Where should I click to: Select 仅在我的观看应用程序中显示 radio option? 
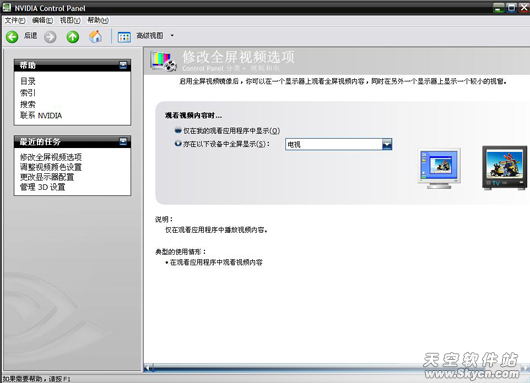click(178, 130)
